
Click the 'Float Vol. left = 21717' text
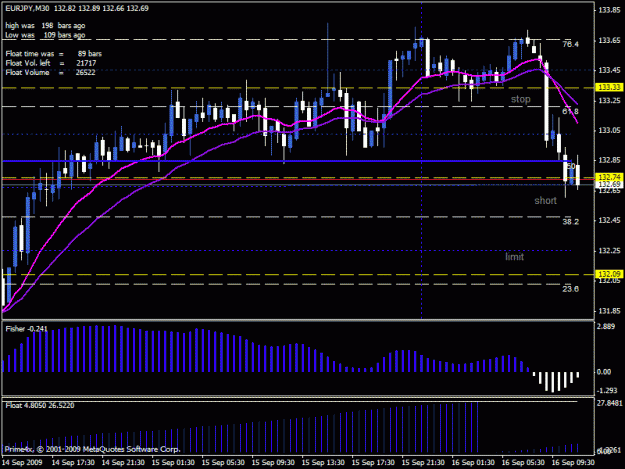[51, 63]
